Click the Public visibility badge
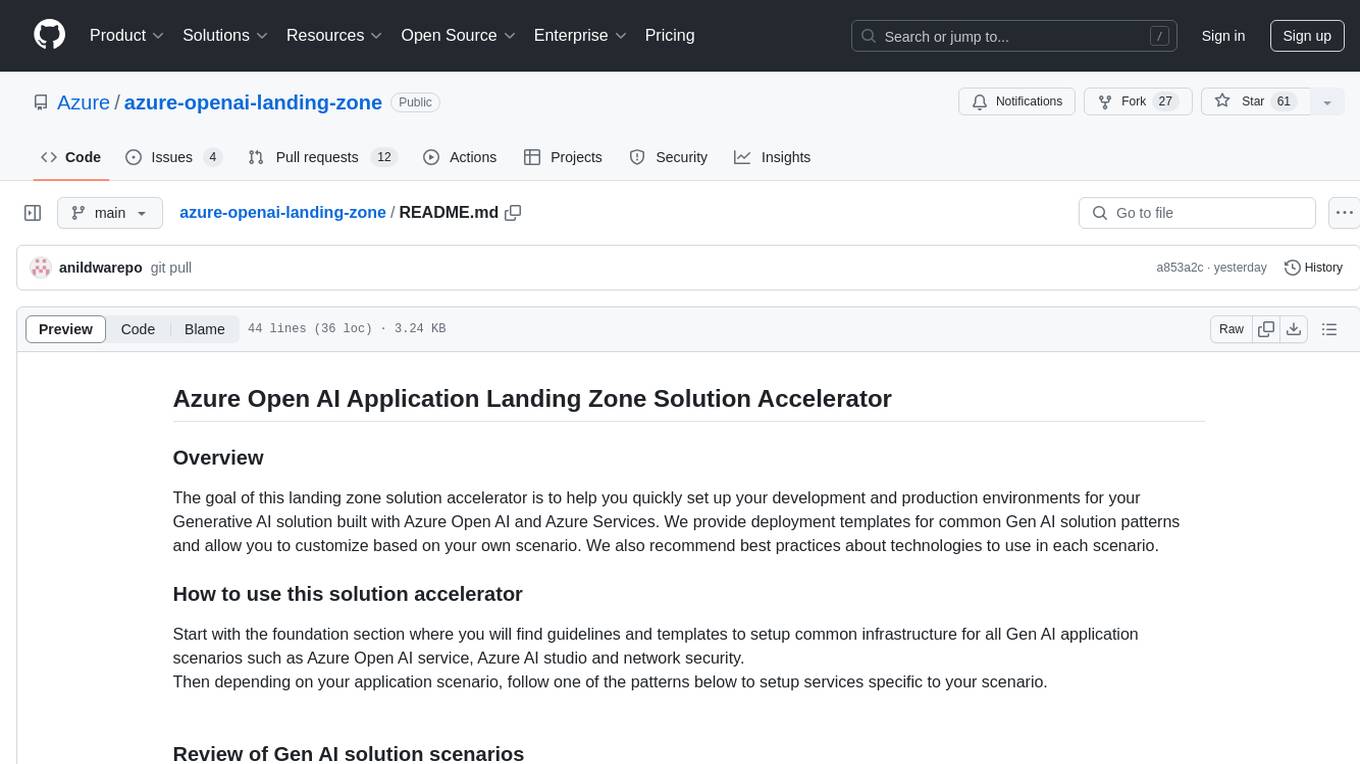1360x764 pixels. 415,102
